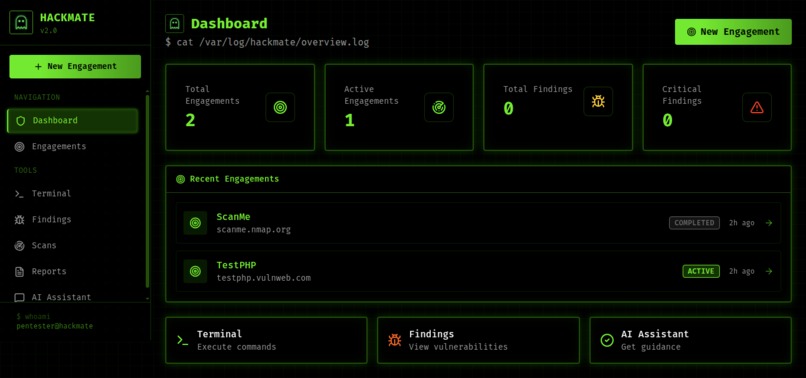
Task: Click the HackMate ghost logo in sidebar
Action: (x=21, y=23)
